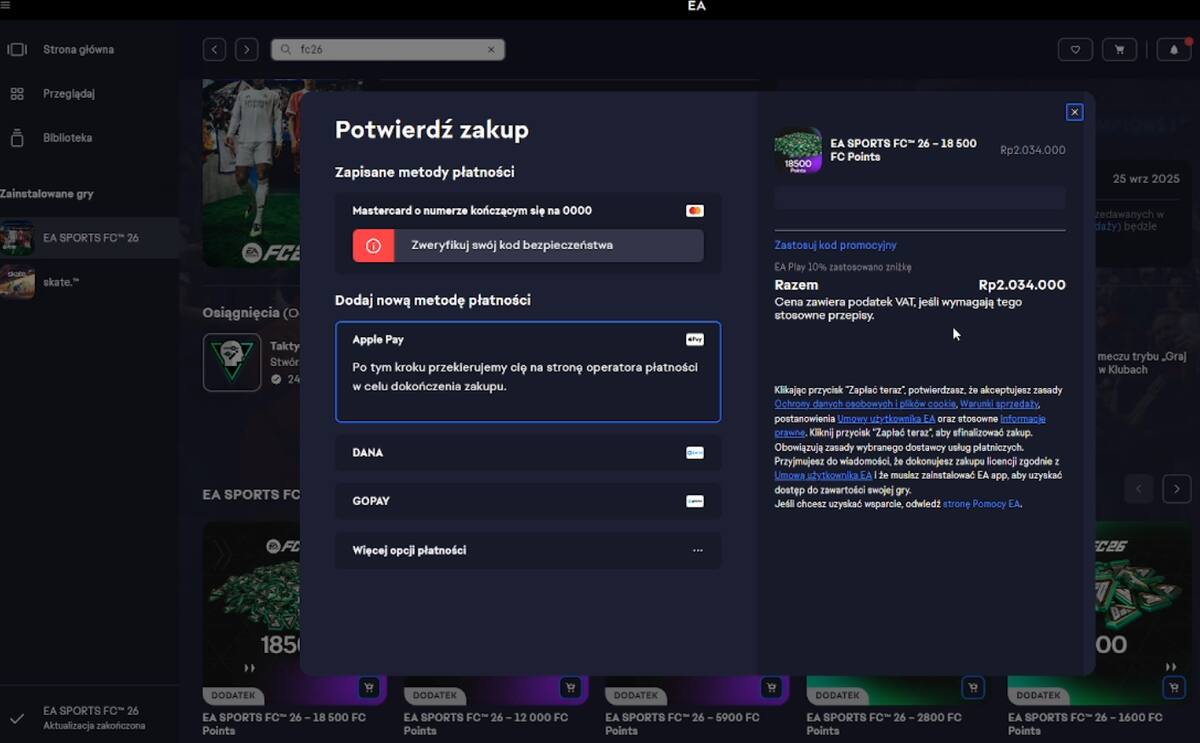Click the DANA logo icon
The width and height of the screenshot is (1200, 743).
point(695,453)
